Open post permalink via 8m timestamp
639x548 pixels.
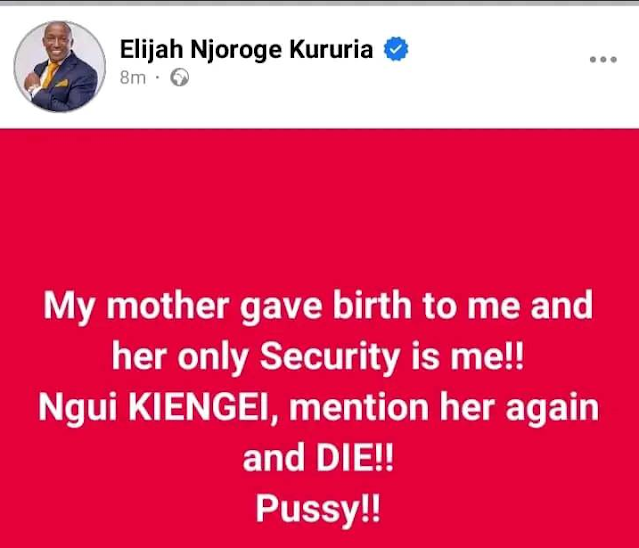133,77
